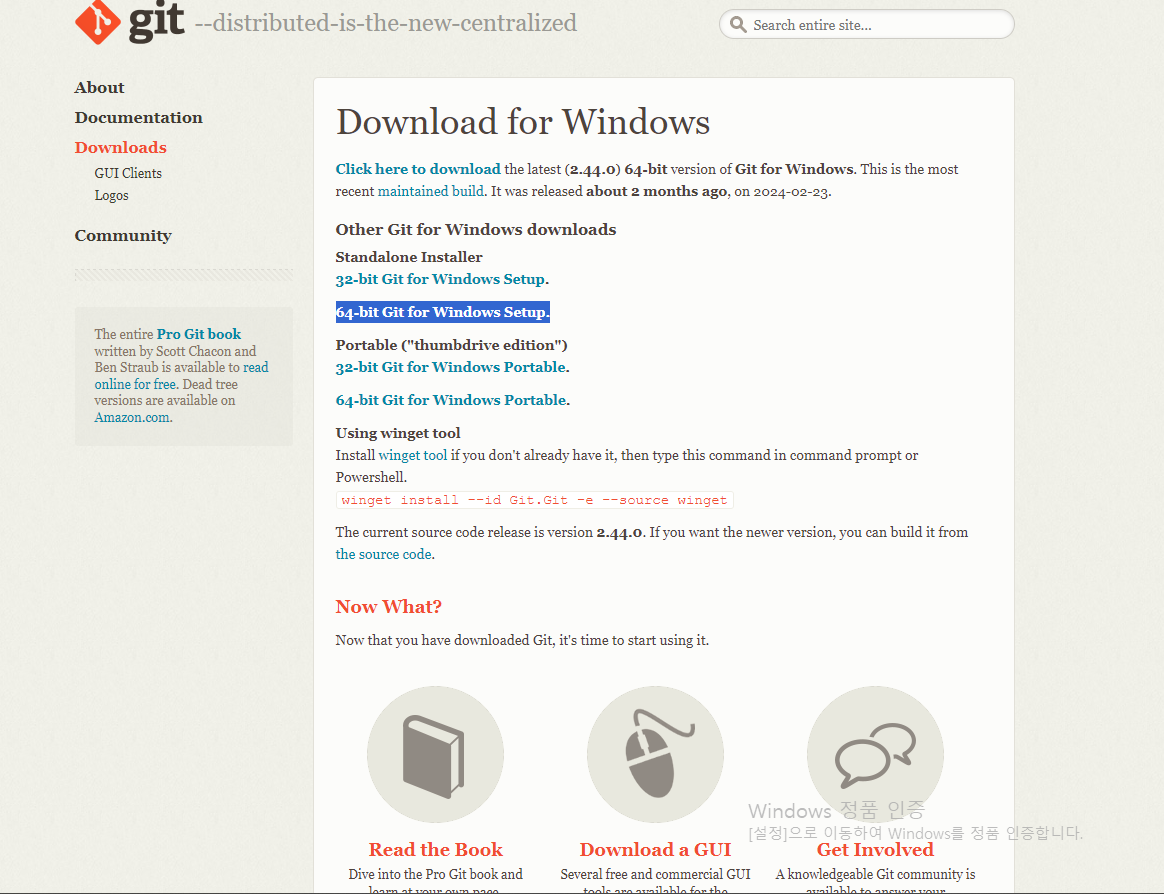Viewport: 1164px width, 894px height.
Task: Click the 'Click here to download' link
Action: pyautogui.click(x=418, y=169)
